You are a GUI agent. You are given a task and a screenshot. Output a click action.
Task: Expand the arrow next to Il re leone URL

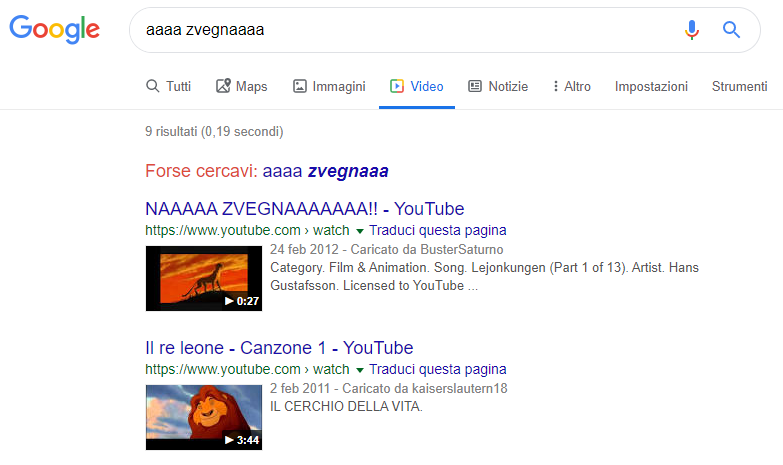360,370
